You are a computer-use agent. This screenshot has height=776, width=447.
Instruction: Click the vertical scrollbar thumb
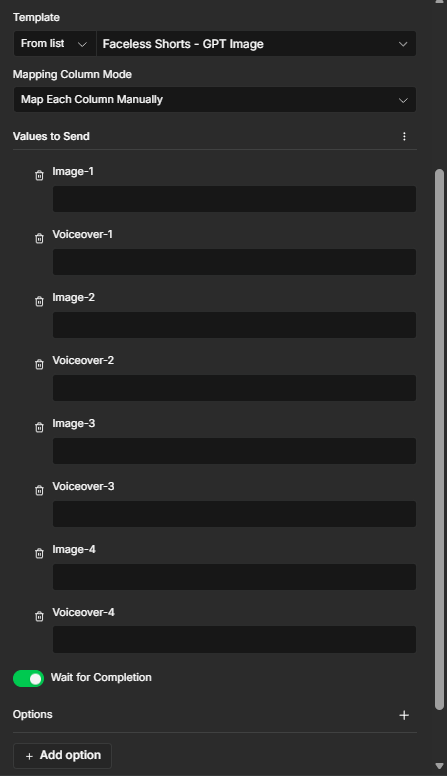tap(439, 439)
